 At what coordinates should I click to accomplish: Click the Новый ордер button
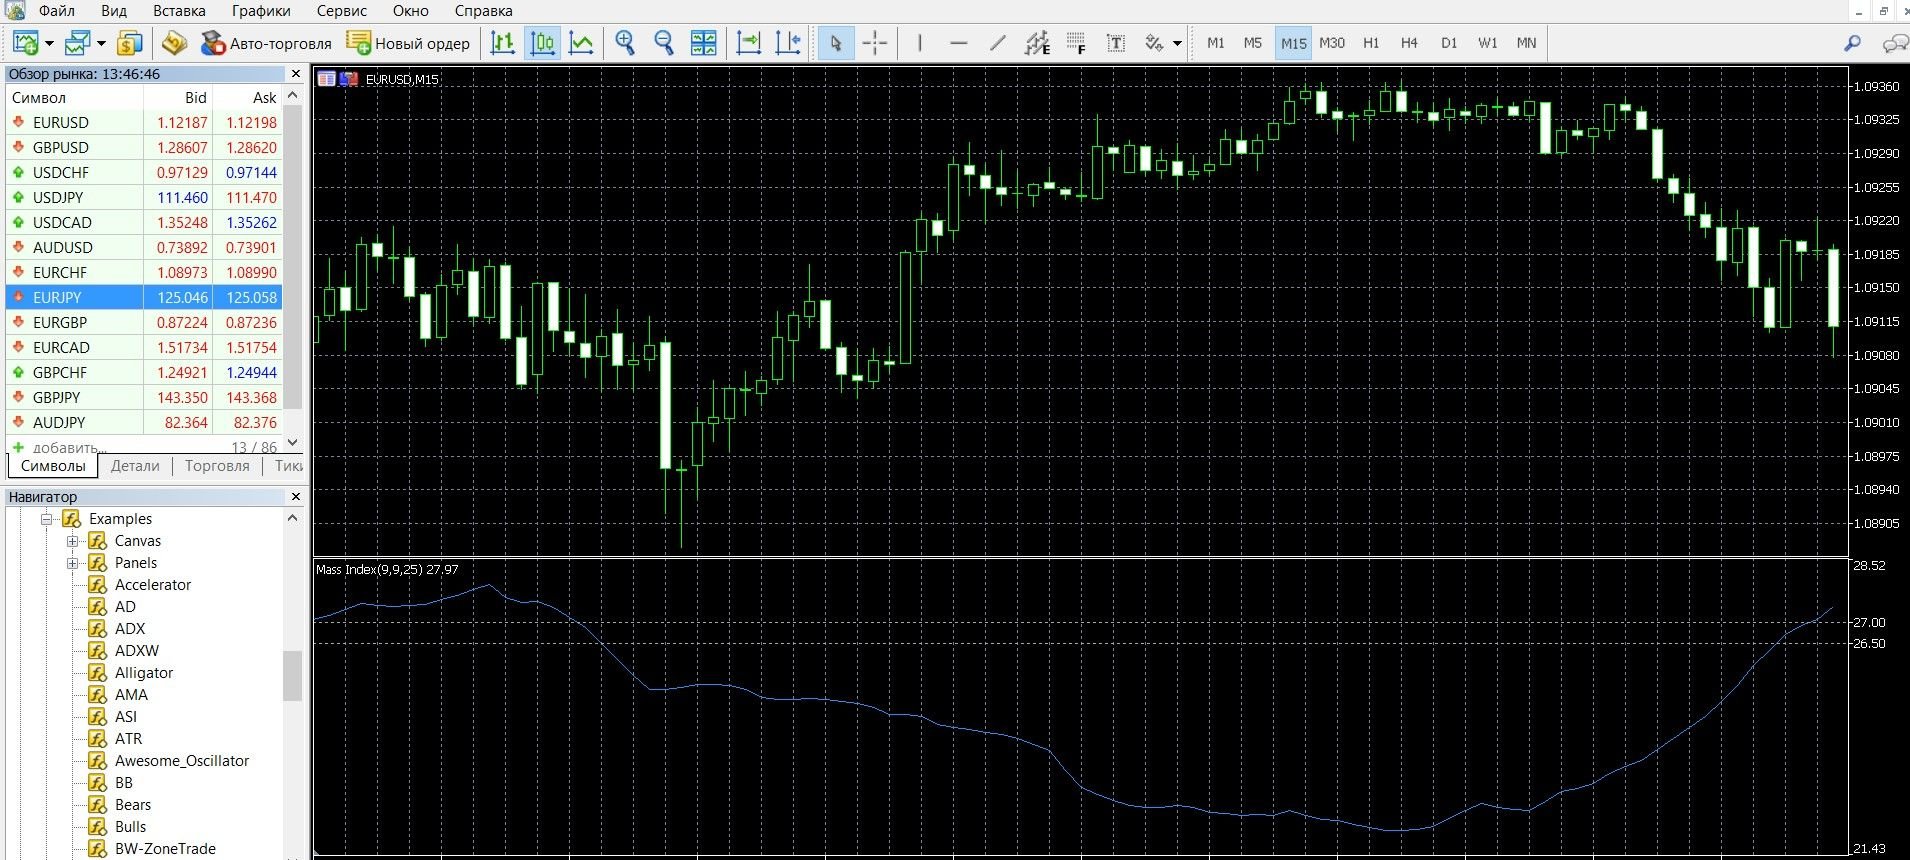pyautogui.click(x=408, y=43)
